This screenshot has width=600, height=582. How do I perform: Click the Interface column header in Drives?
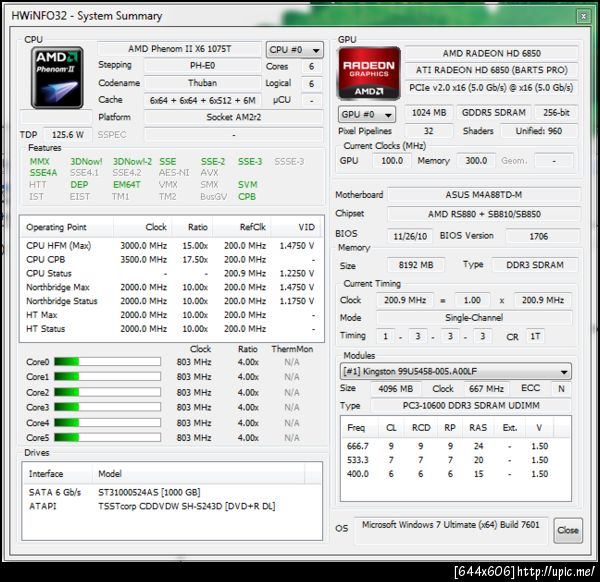(x=57, y=474)
